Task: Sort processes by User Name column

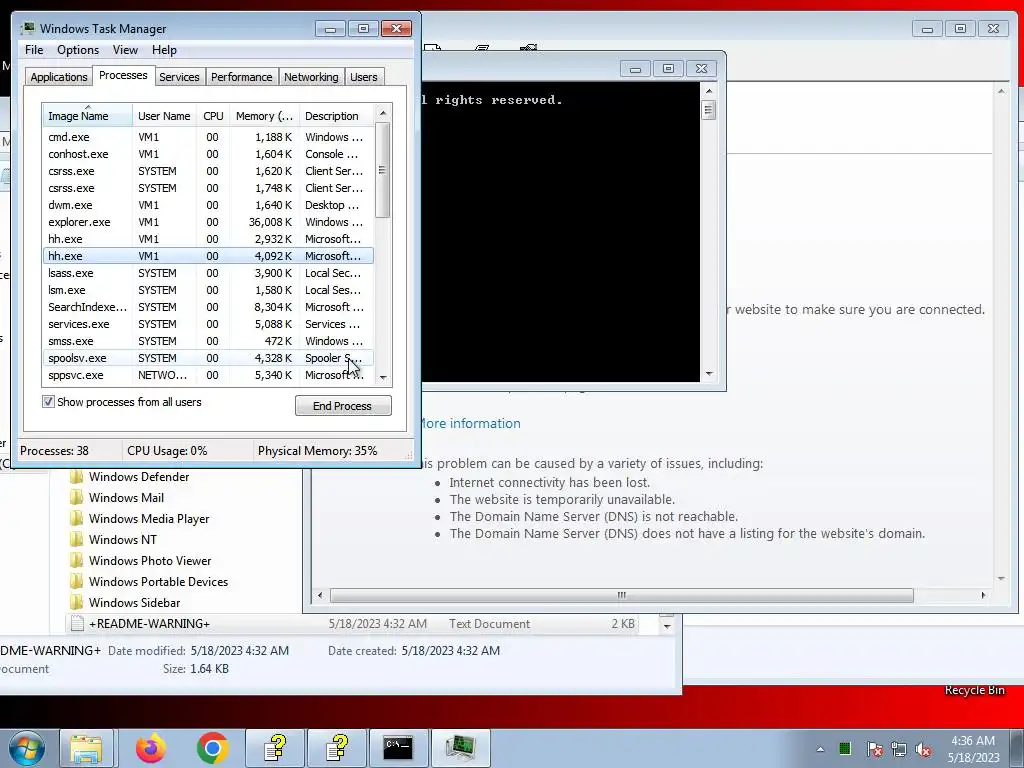Action: click(x=164, y=116)
